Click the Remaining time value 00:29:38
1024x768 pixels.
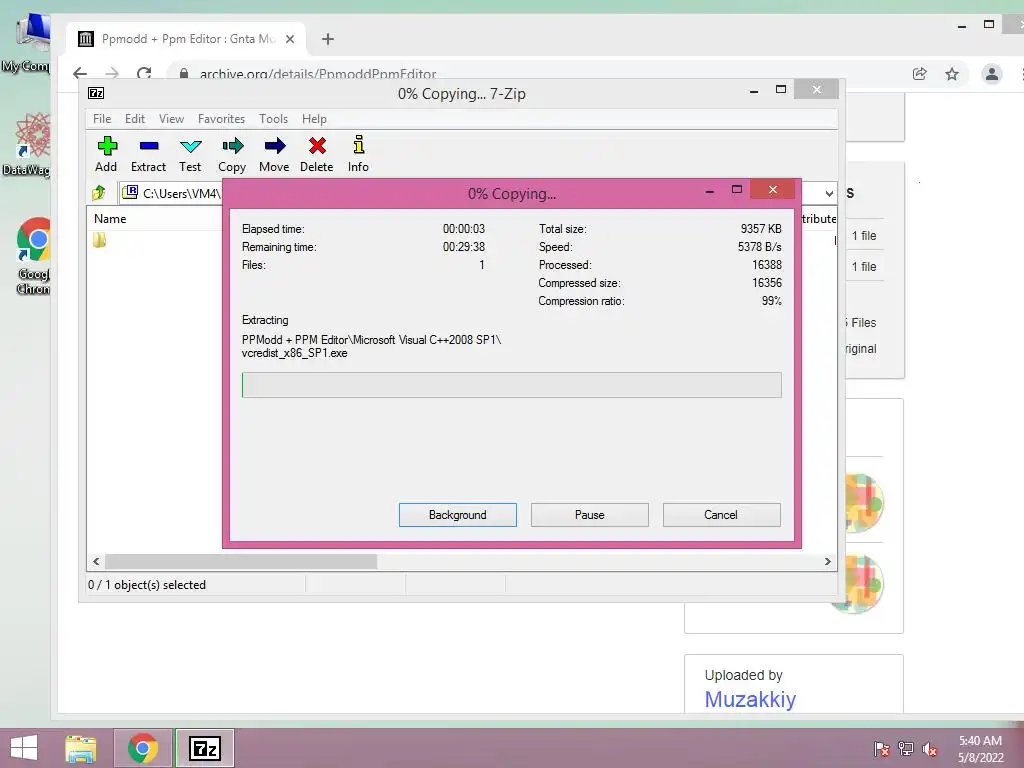464,247
